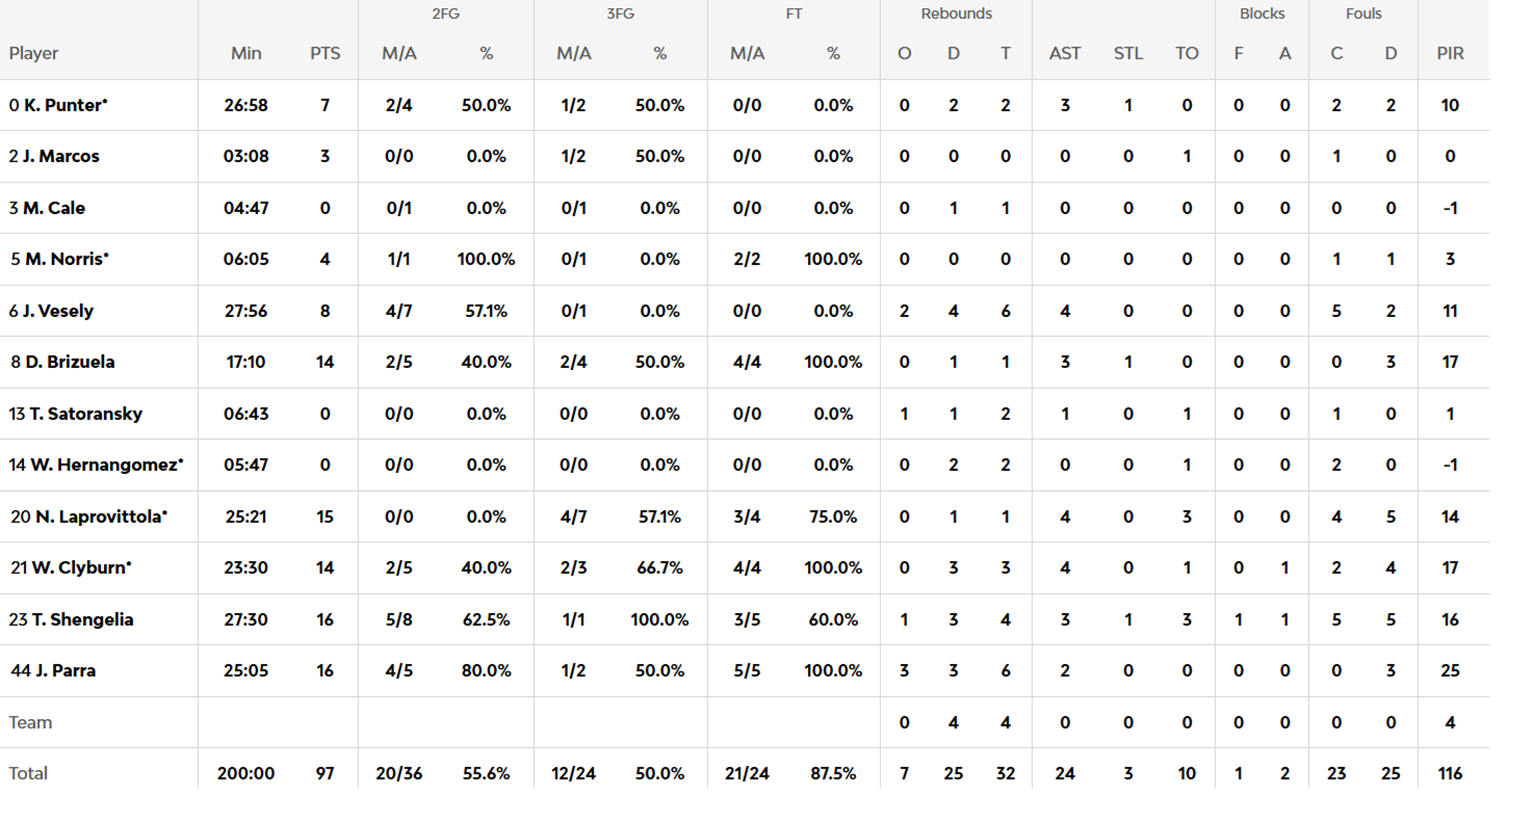This screenshot has height=822, width=1535.
Task: Sort by the STL column header
Action: [1128, 54]
